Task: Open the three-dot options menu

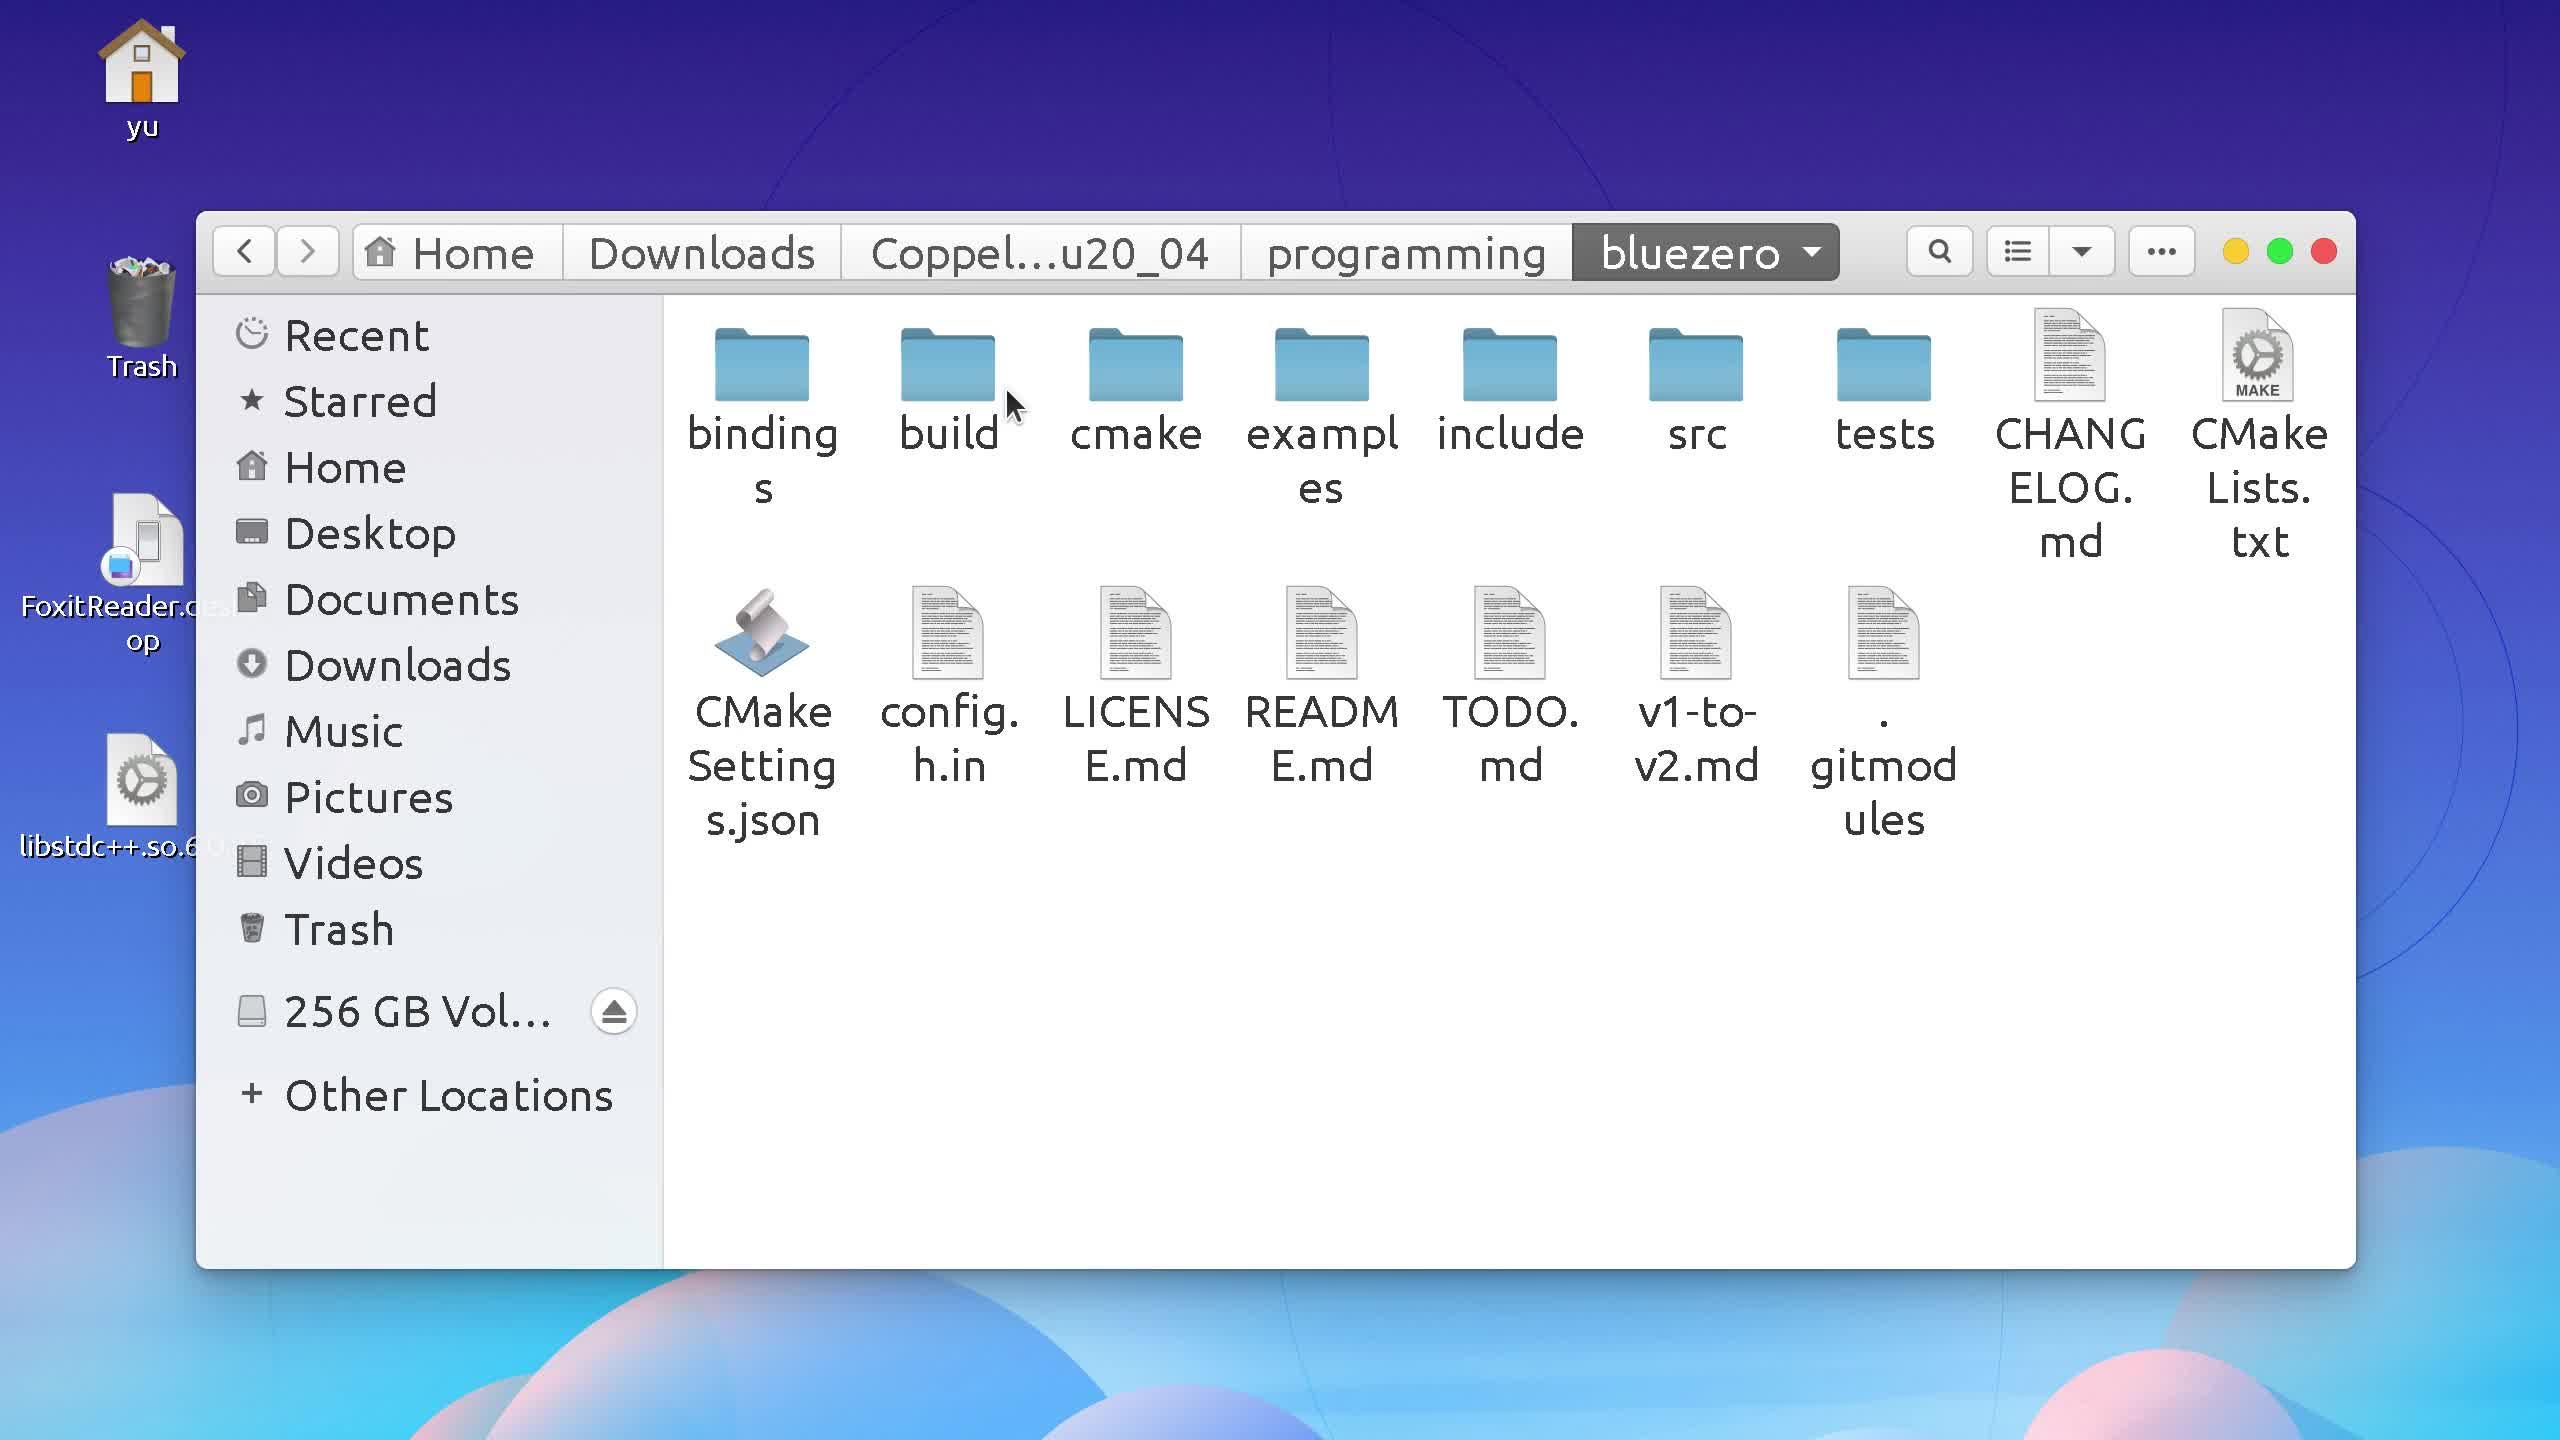Action: [2159, 251]
